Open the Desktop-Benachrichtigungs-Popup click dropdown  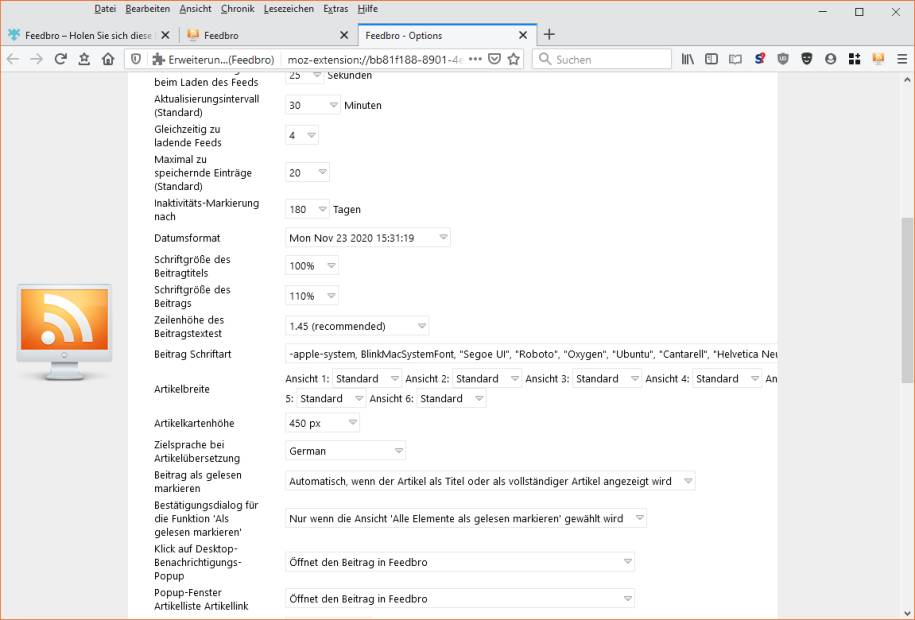[x=460, y=562]
